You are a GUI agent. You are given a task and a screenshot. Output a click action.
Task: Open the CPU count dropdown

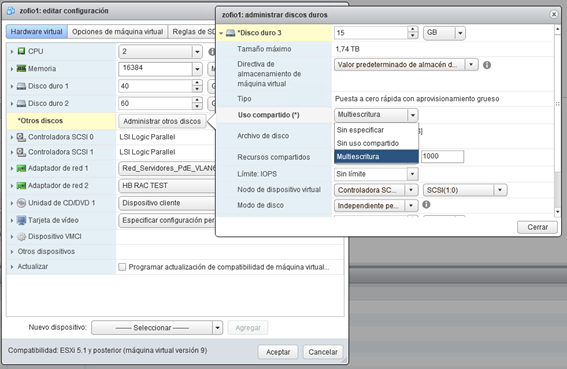[197, 52]
